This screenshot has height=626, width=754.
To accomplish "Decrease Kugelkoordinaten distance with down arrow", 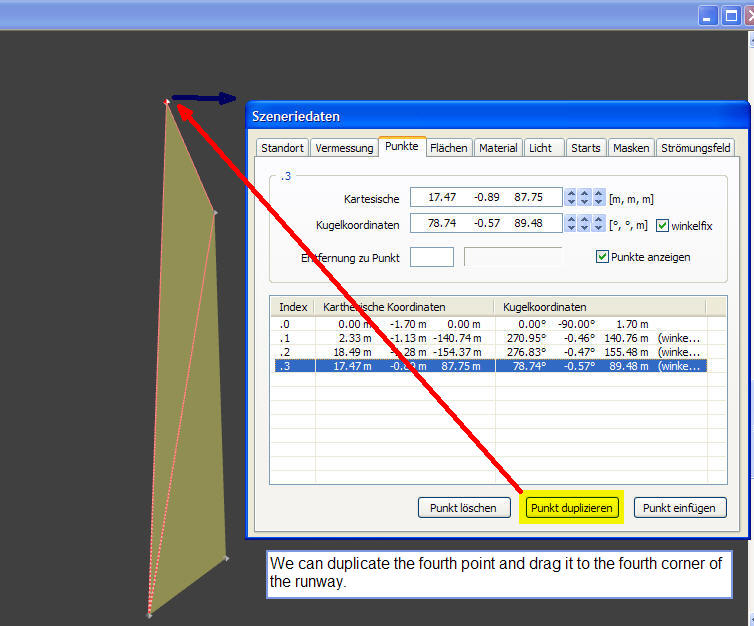I will [x=598, y=227].
